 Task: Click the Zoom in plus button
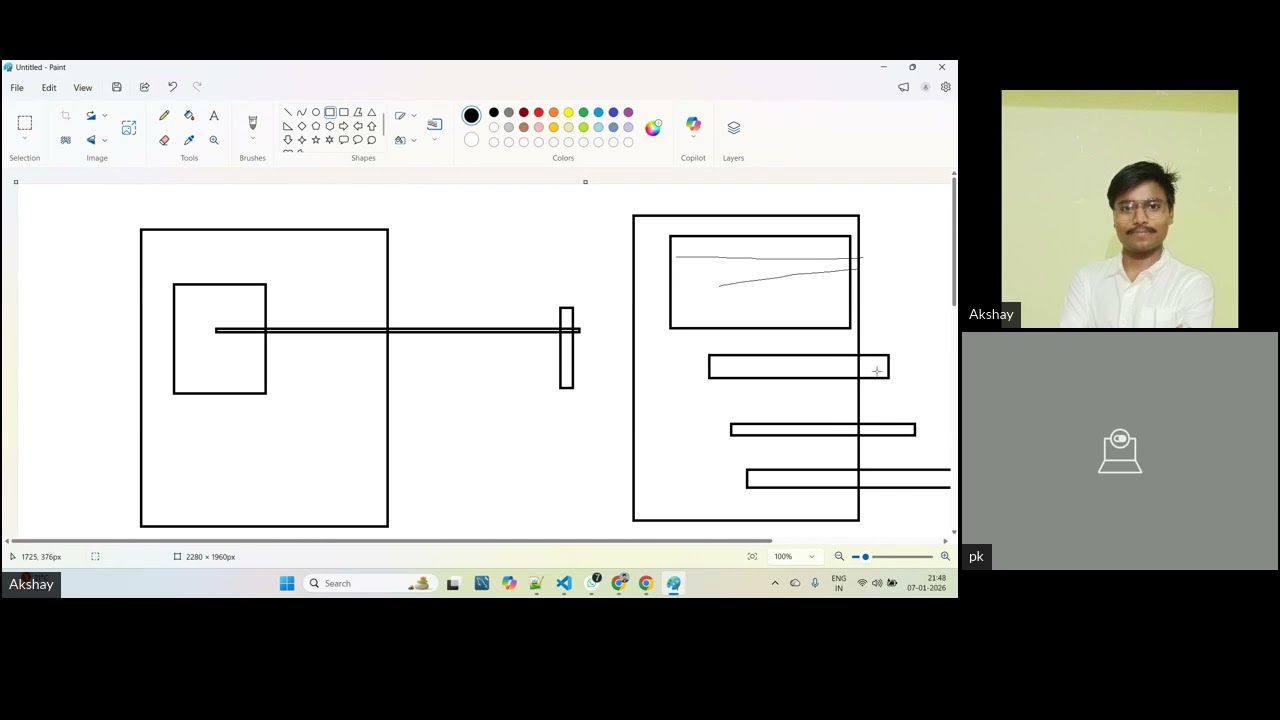(x=945, y=557)
